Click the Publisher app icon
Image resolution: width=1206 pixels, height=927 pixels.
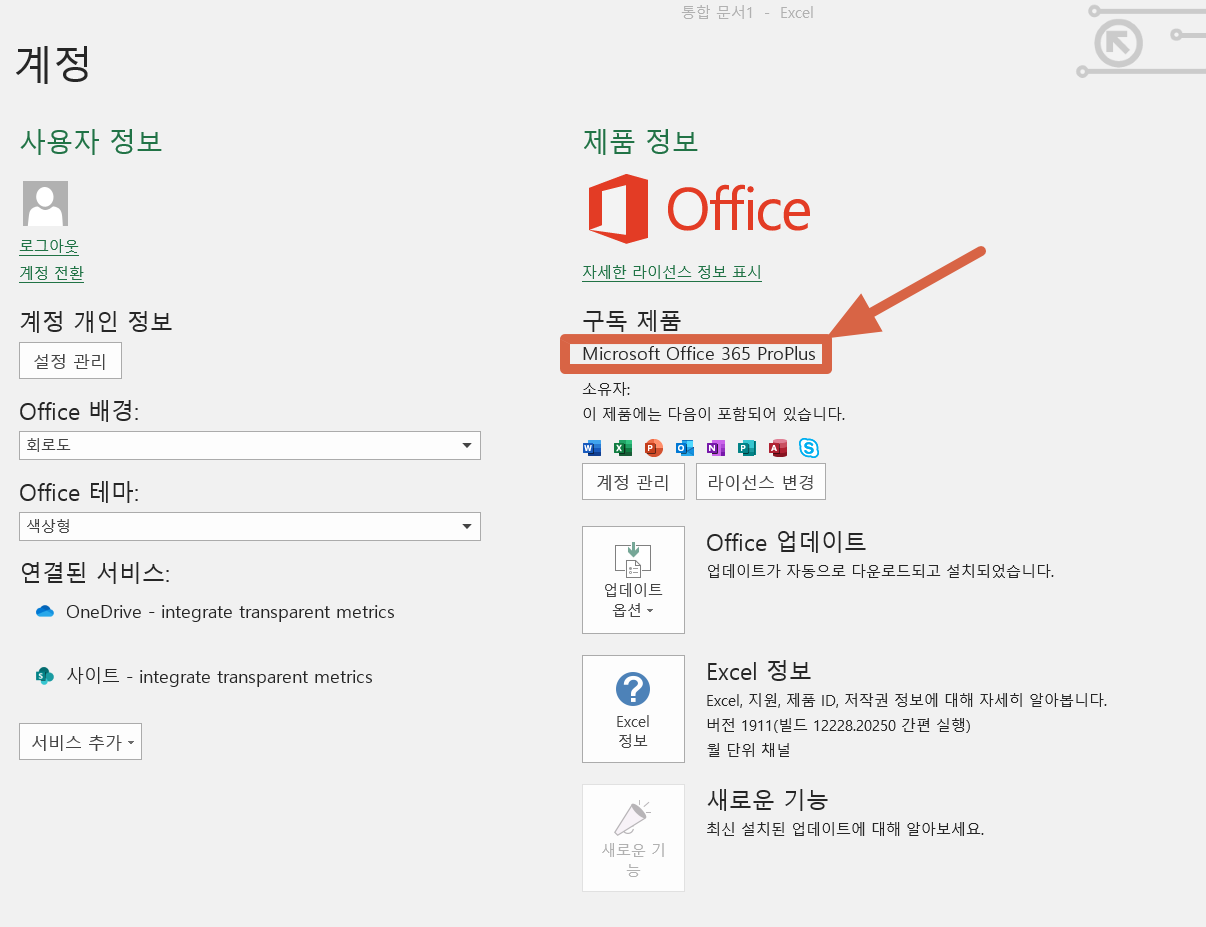pyautogui.click(x=746, y=448)
